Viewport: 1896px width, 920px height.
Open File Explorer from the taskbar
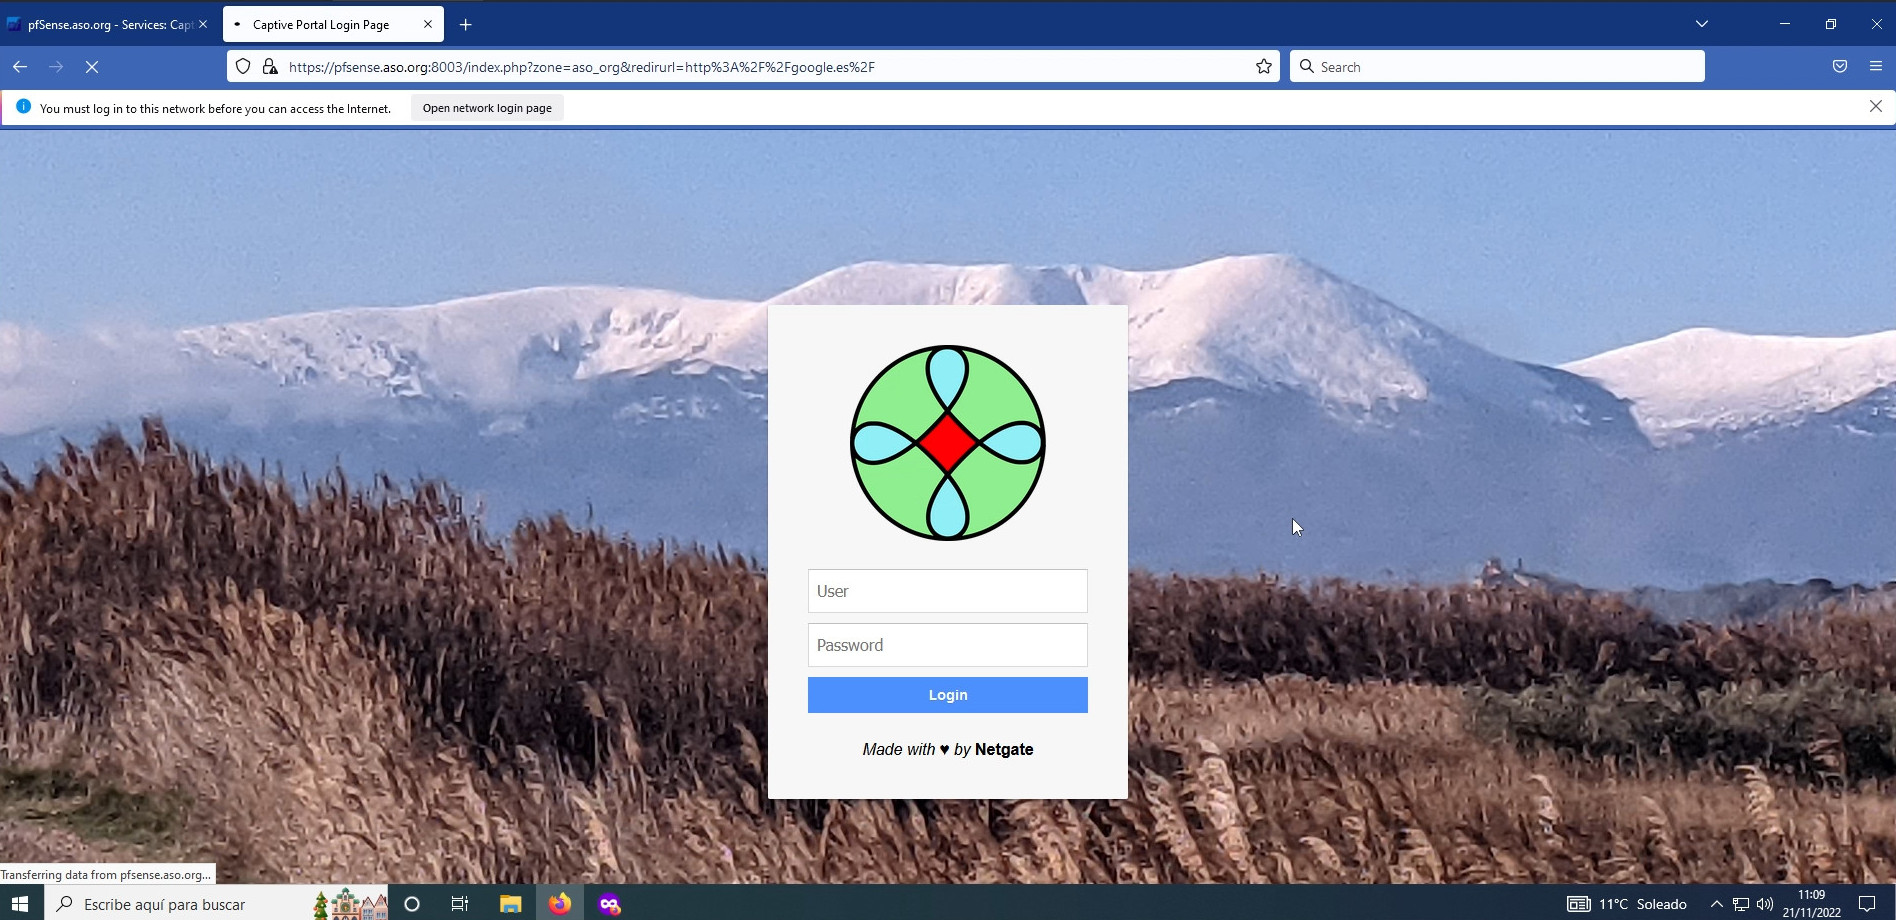click(x=510, y=904)
